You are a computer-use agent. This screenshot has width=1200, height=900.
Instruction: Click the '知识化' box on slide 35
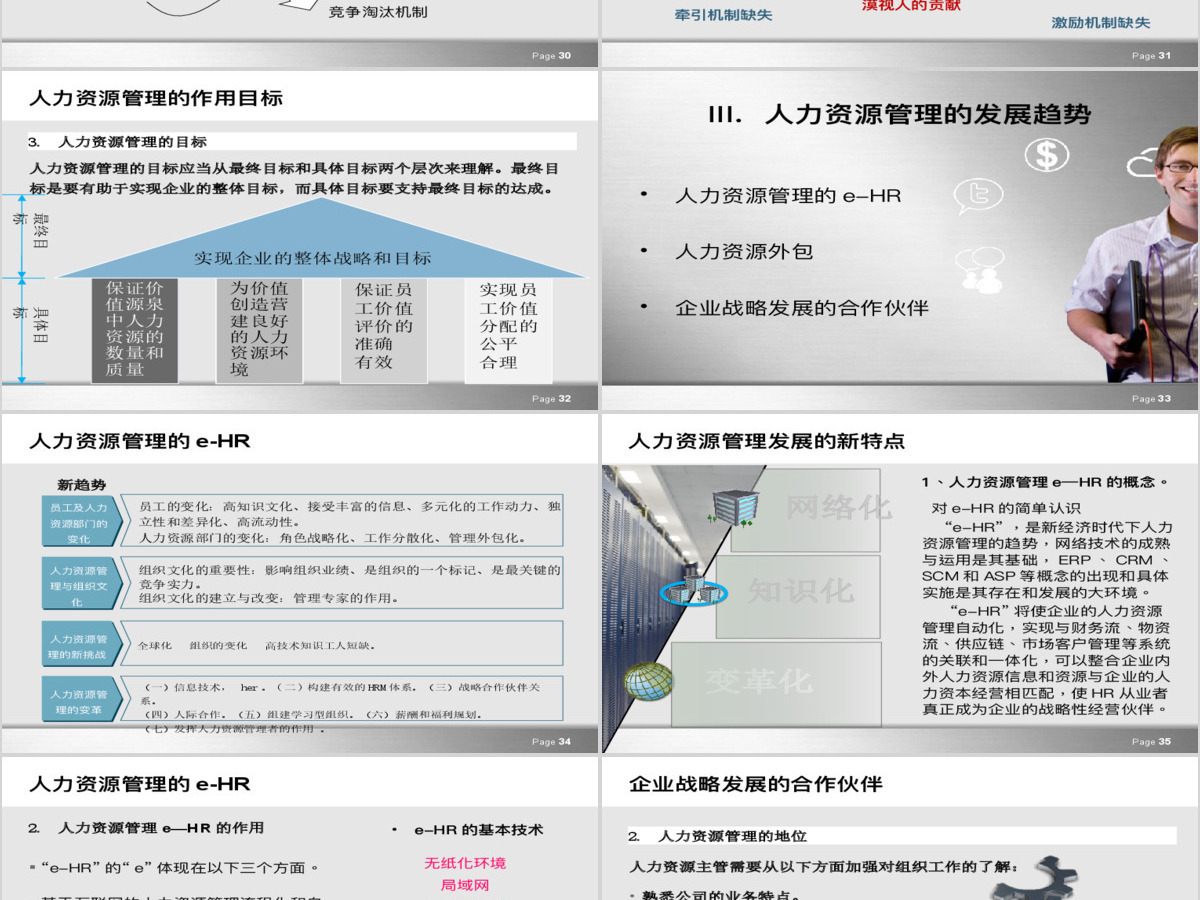799,596
